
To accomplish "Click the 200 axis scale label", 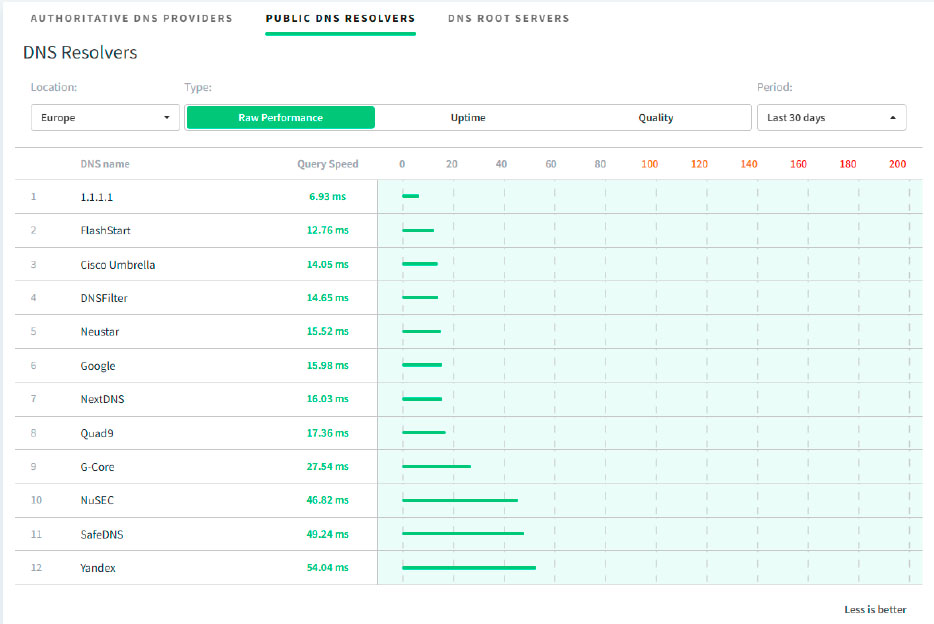I will coord(897,164).
